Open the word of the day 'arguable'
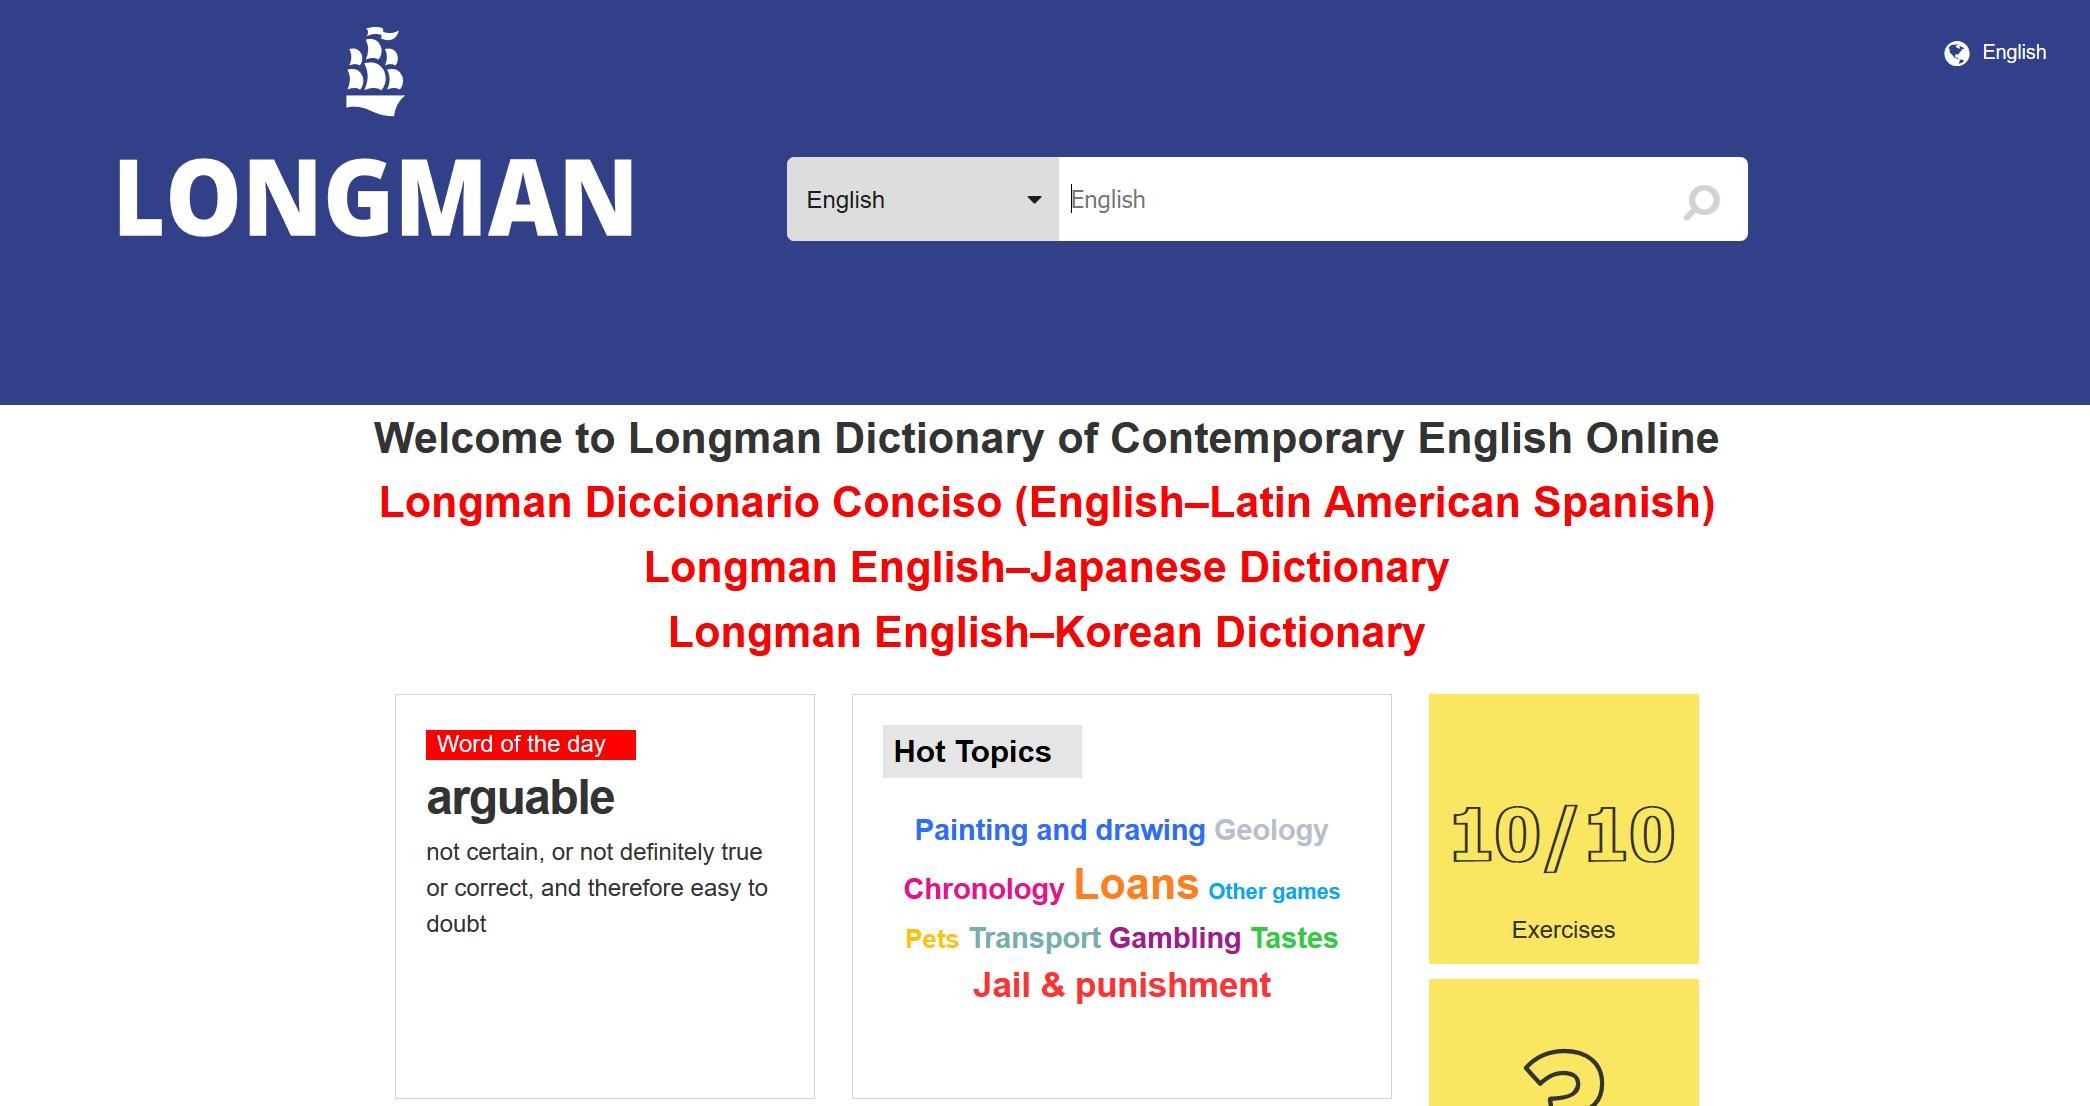The width and height of the screenshot is (2090, 1106). coord(520,798)
